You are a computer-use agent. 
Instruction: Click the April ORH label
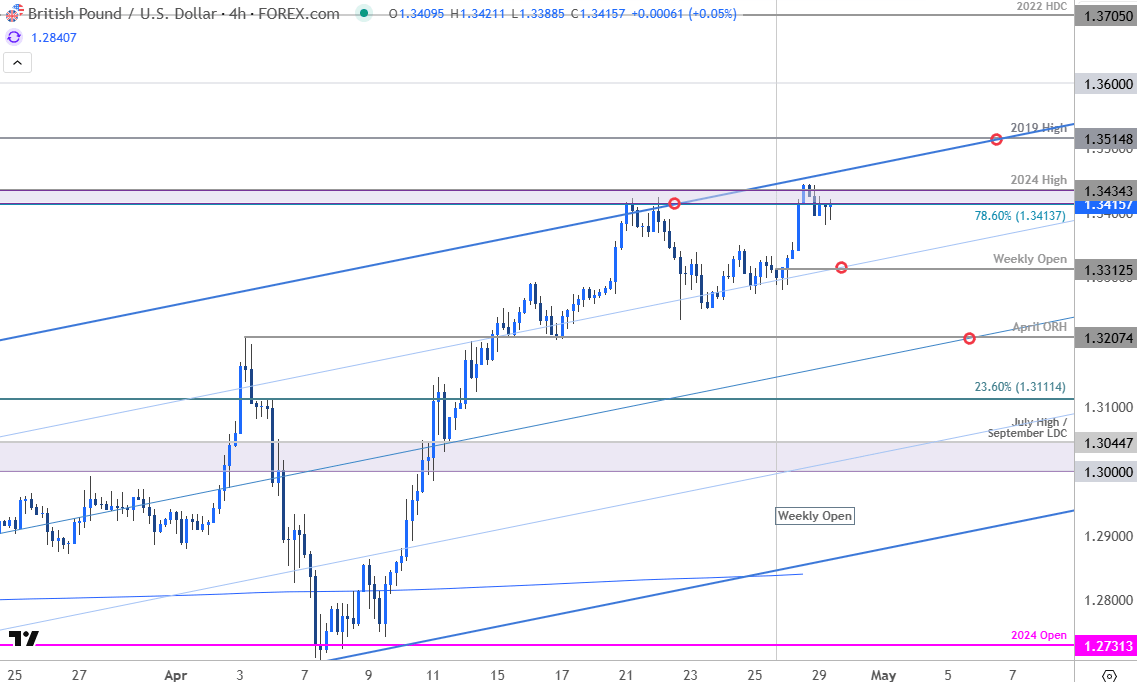(x=1040, y=327)
